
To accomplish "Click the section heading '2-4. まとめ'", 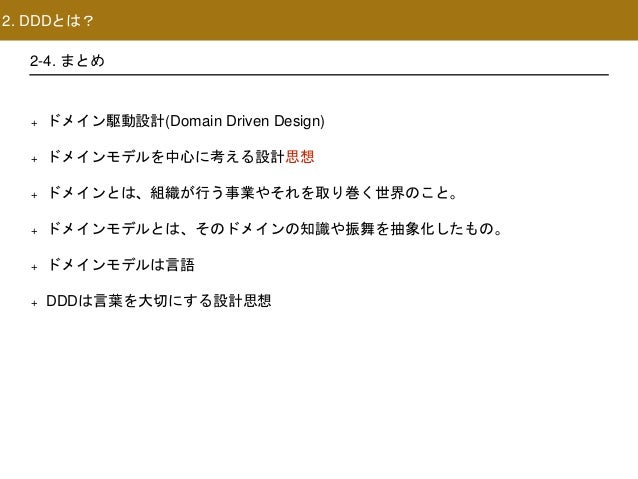I will pos(67,61).
